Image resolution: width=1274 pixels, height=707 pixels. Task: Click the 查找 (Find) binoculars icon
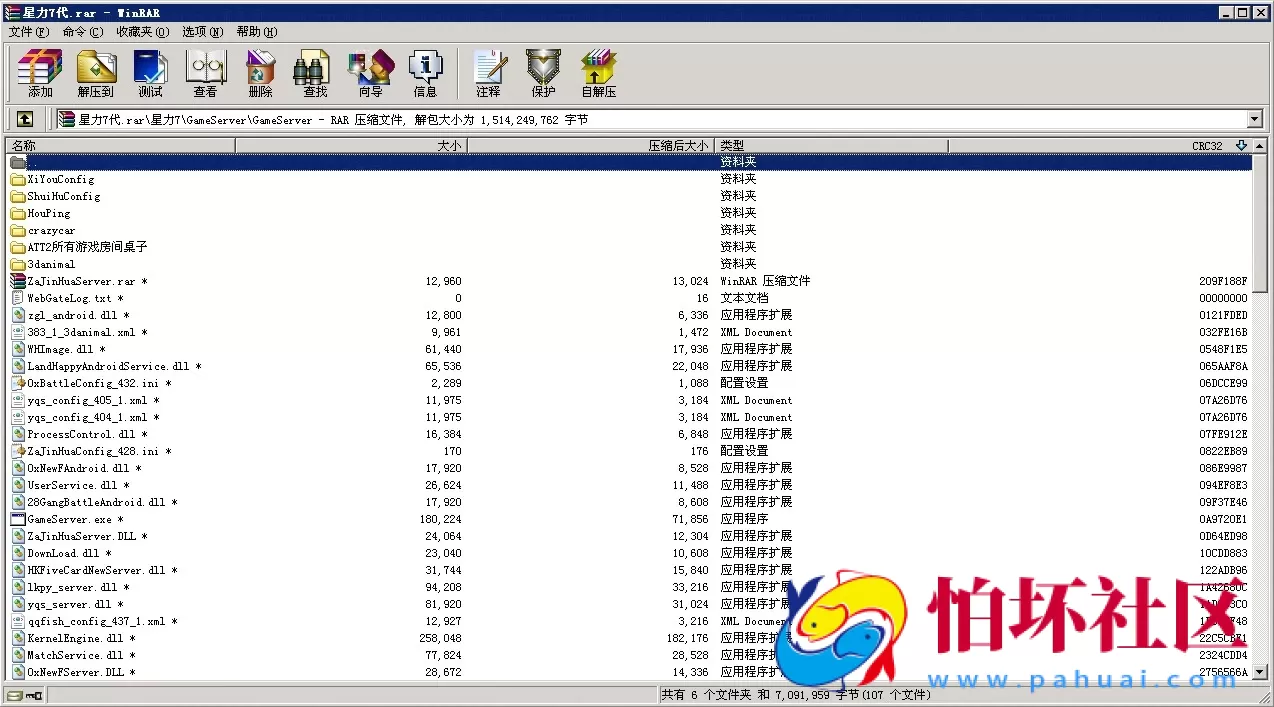click(315, 72)
